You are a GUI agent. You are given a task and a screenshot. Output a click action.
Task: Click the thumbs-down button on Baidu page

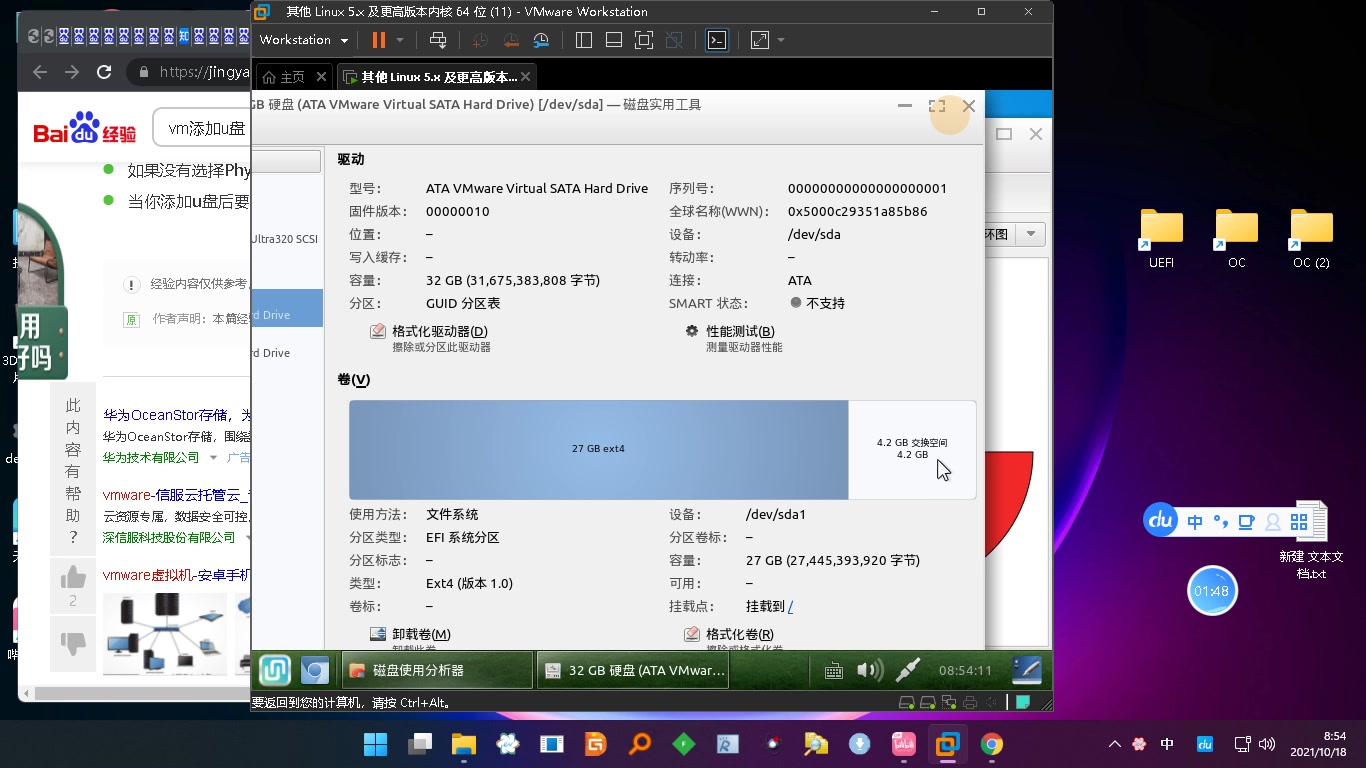pyautogui.click(x=73, y=642)
